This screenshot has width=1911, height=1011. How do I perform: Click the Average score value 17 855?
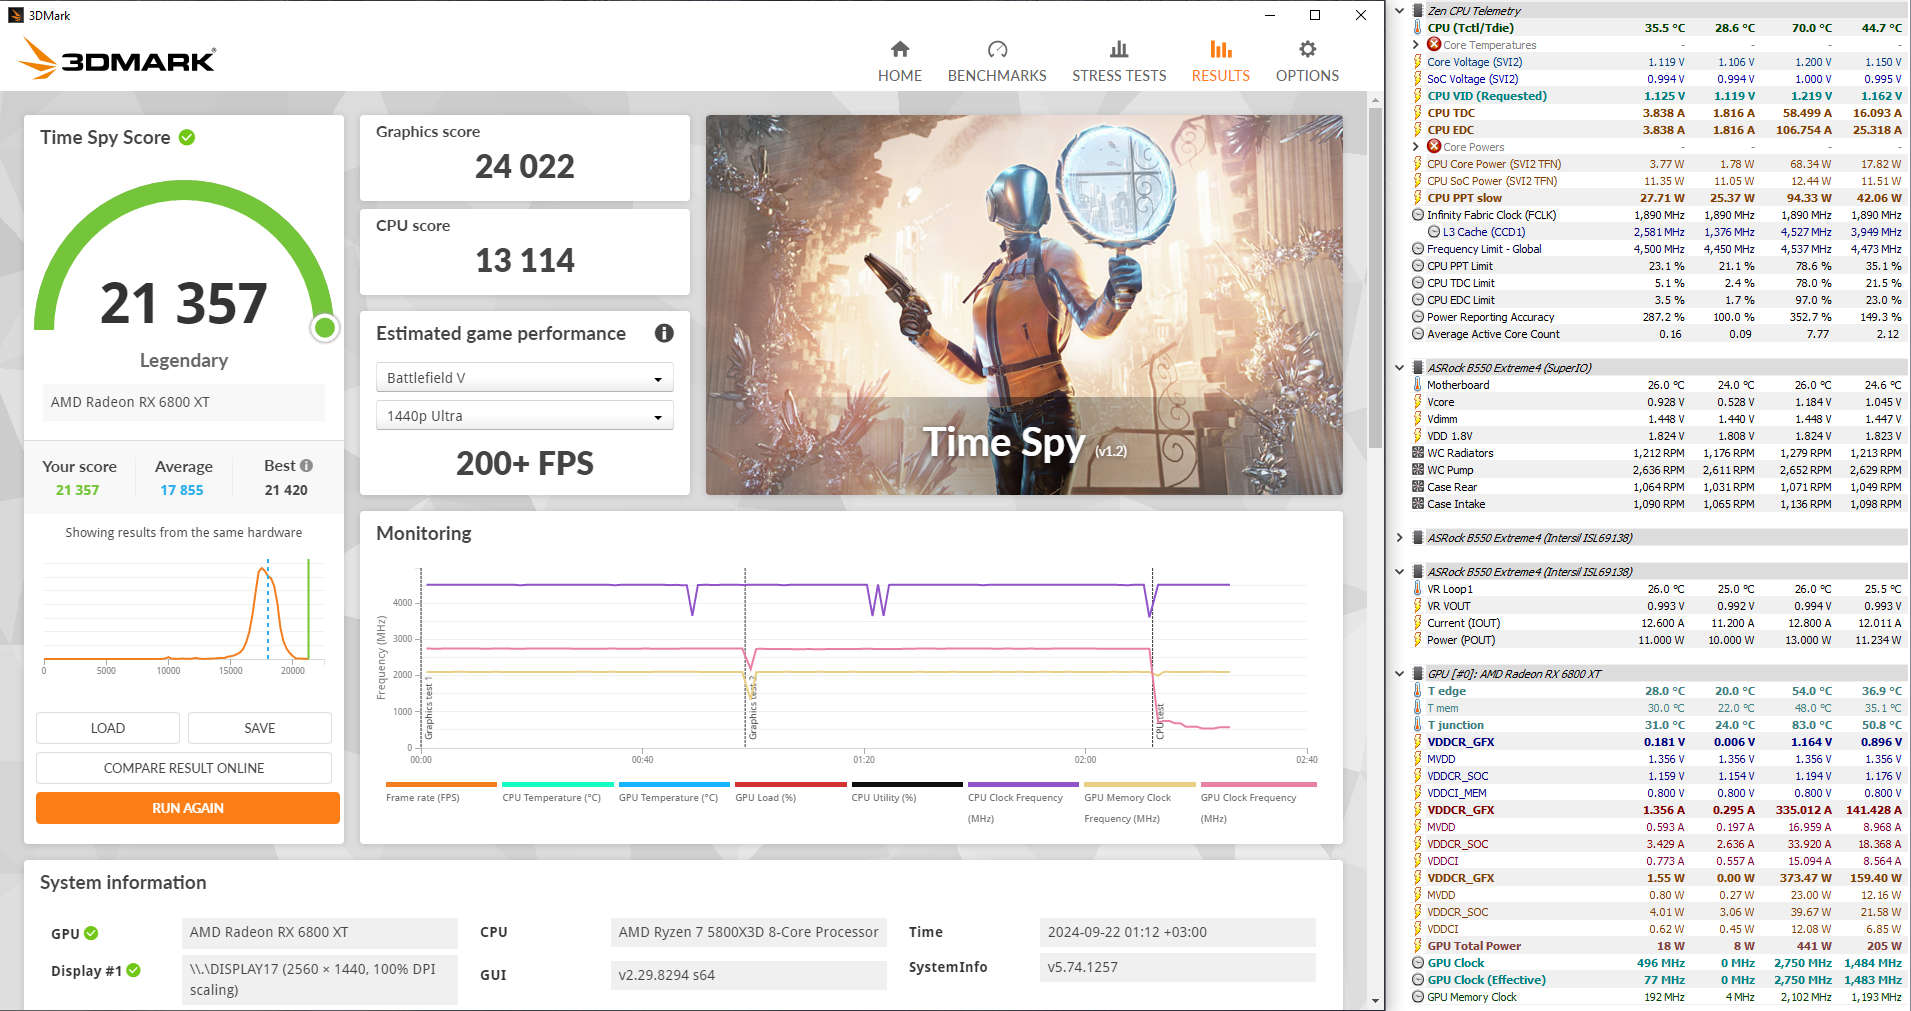tap(182, 490)
